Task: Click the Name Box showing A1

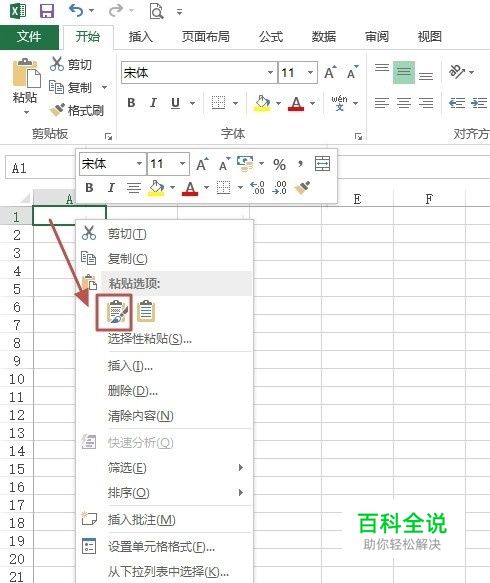Action: click(40, 168)
